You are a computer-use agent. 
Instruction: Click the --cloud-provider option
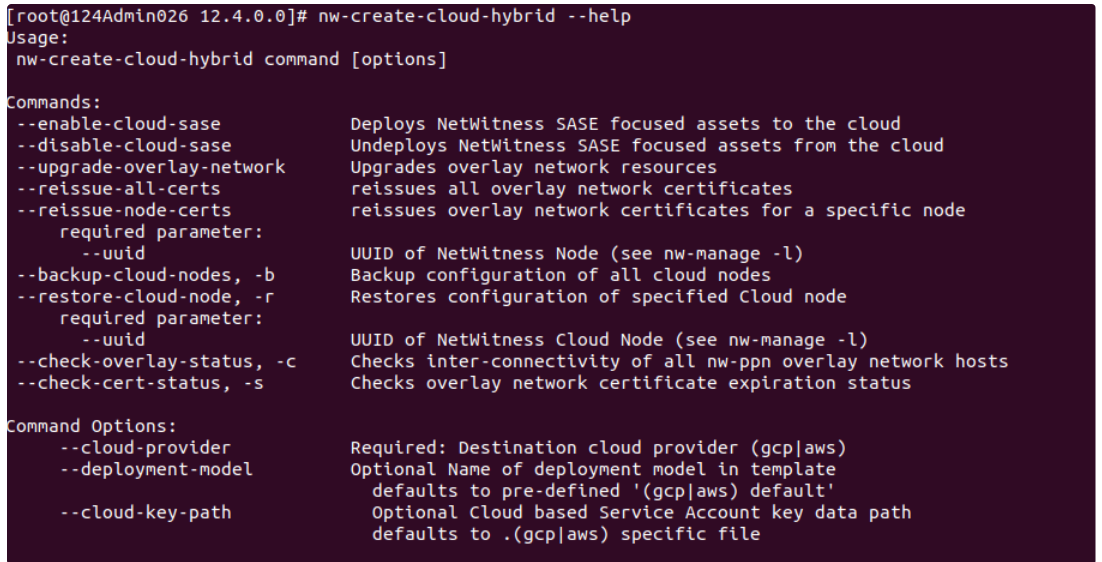[x=145, y=448]
